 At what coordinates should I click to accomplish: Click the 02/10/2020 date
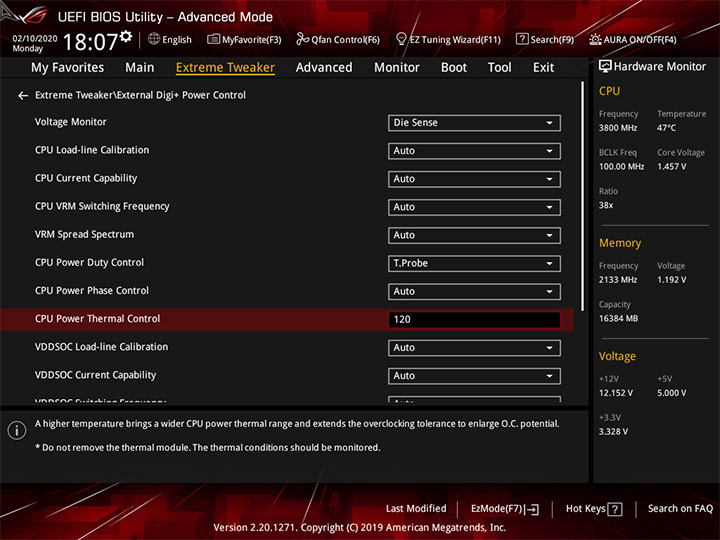click(34, 39)
